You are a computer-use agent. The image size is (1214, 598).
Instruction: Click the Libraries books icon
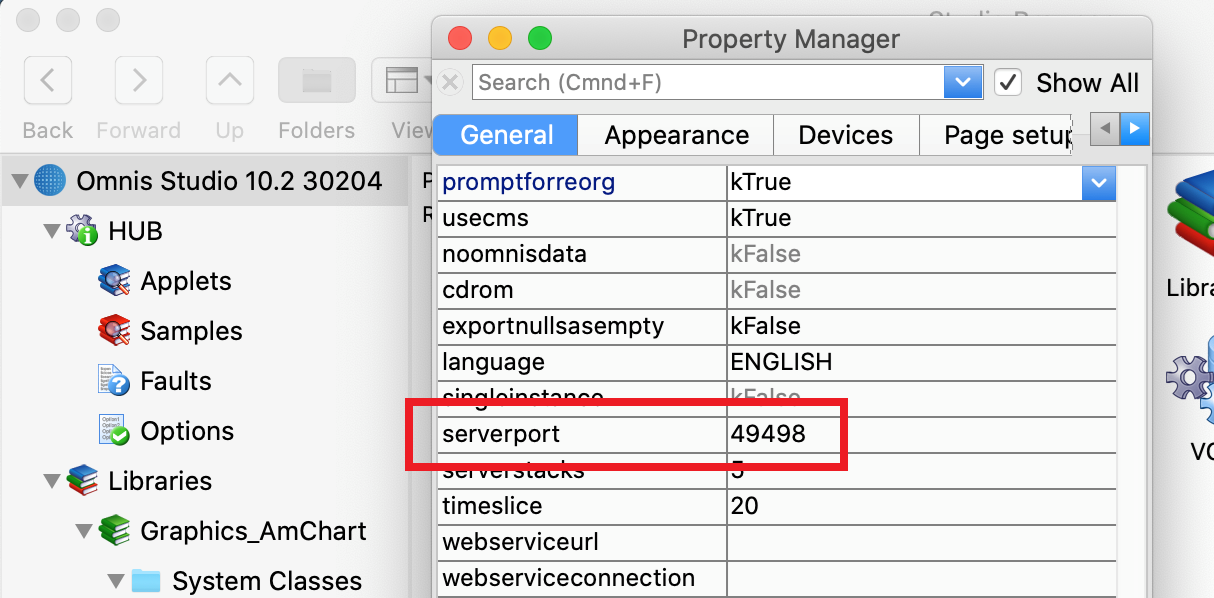click(82, 481)
